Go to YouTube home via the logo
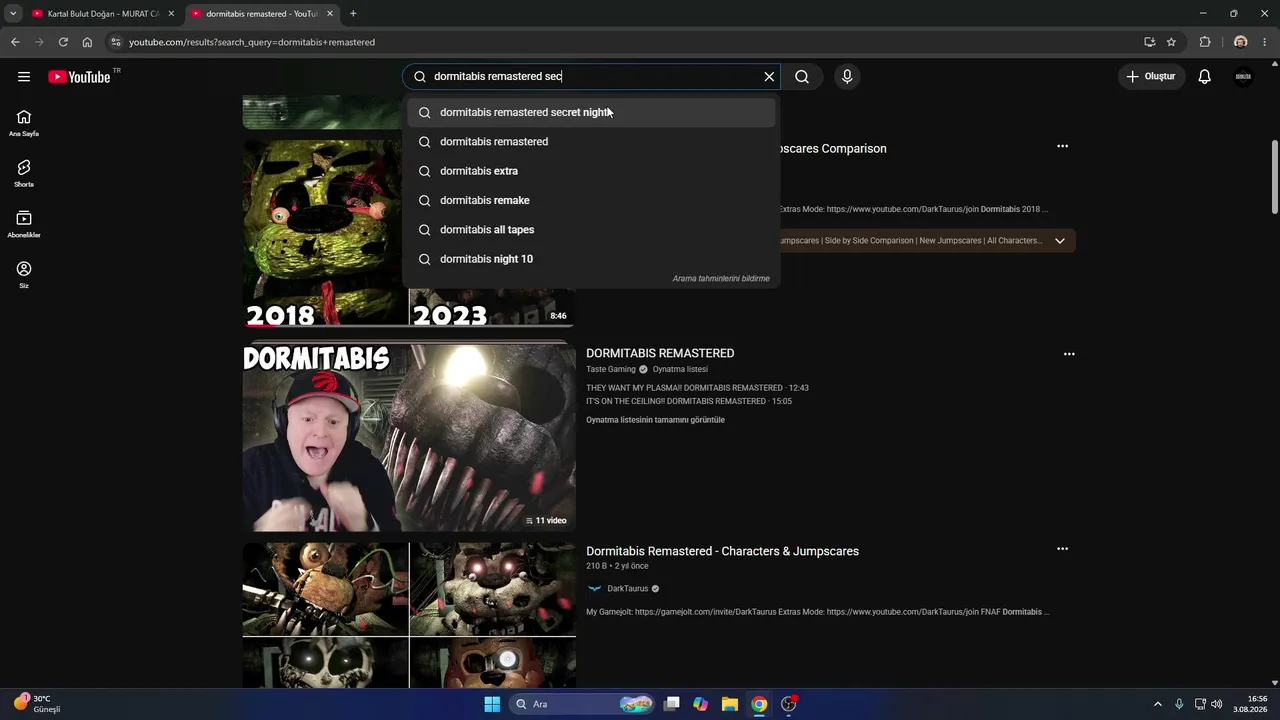The height and width of the screenshot is (720, 1280). (x=79, y=77)
